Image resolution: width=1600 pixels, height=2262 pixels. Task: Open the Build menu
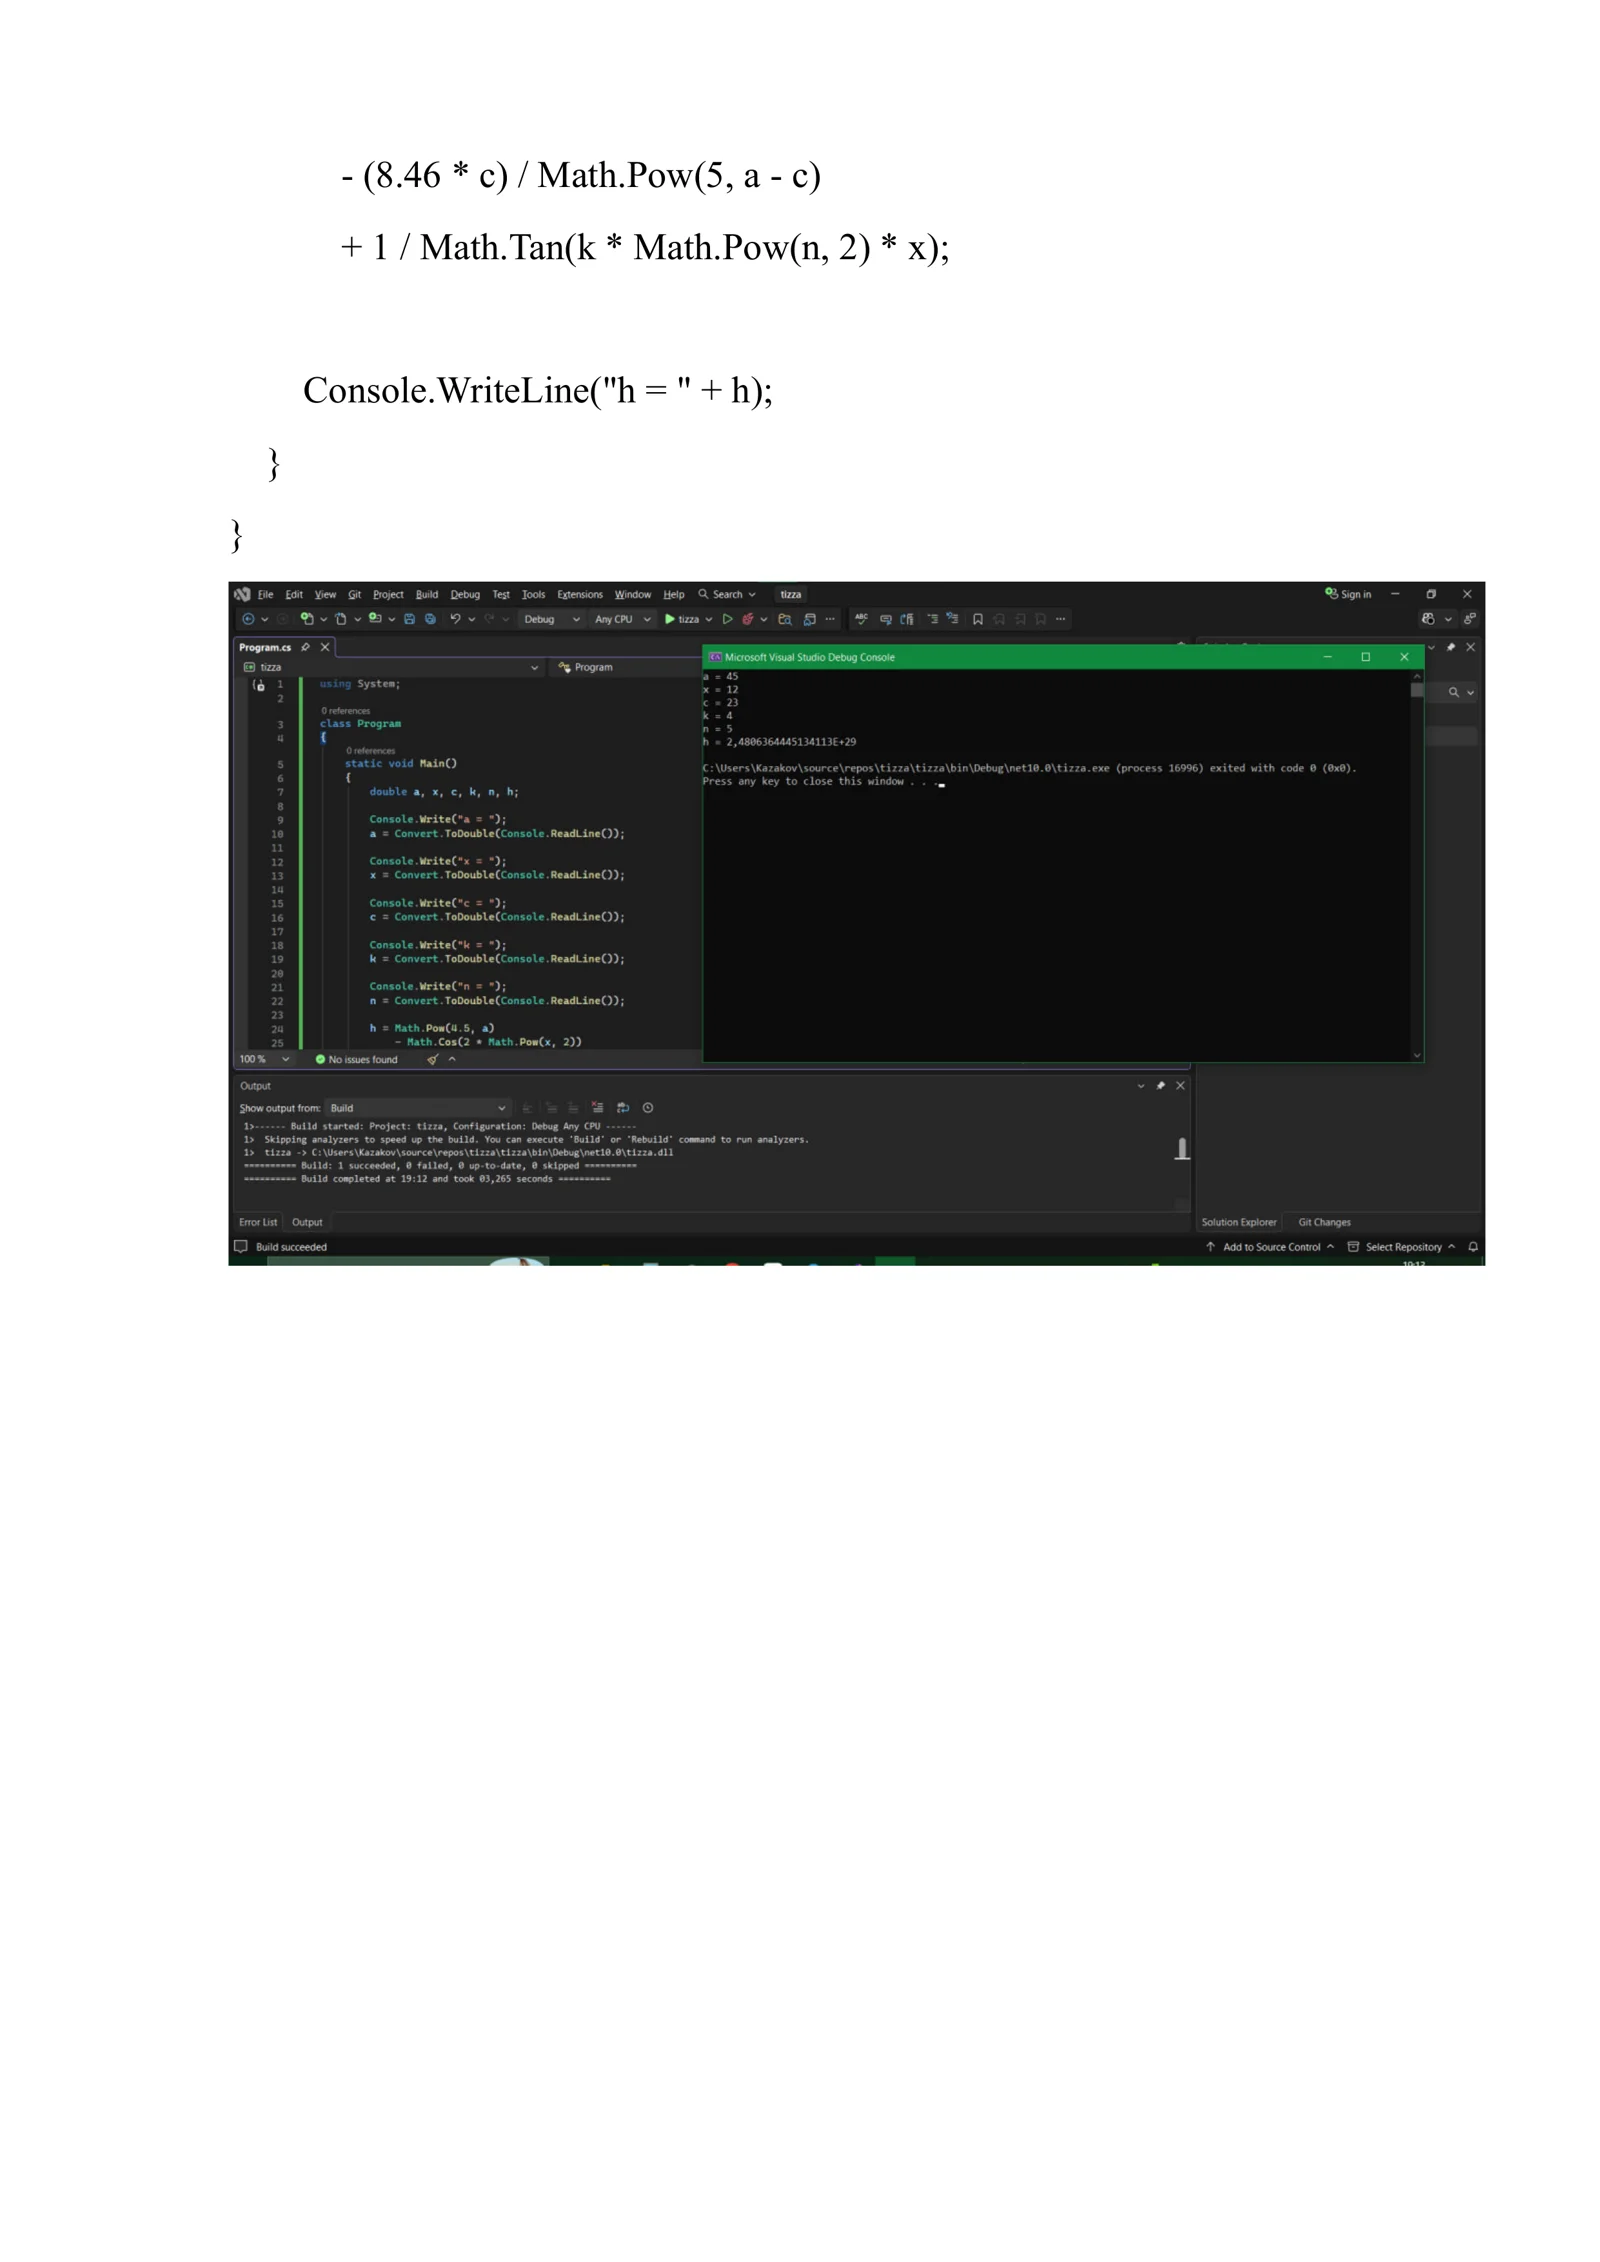[x=427, y=594]
